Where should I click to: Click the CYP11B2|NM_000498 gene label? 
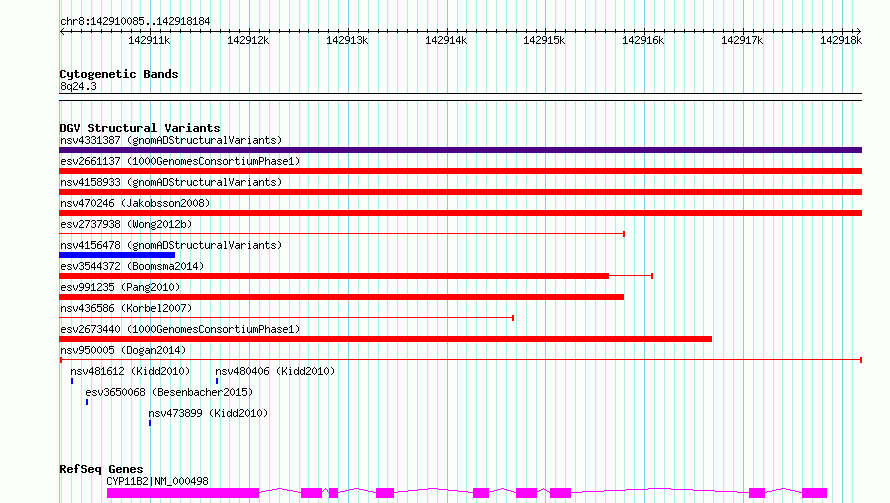click(x=158, y=481)
